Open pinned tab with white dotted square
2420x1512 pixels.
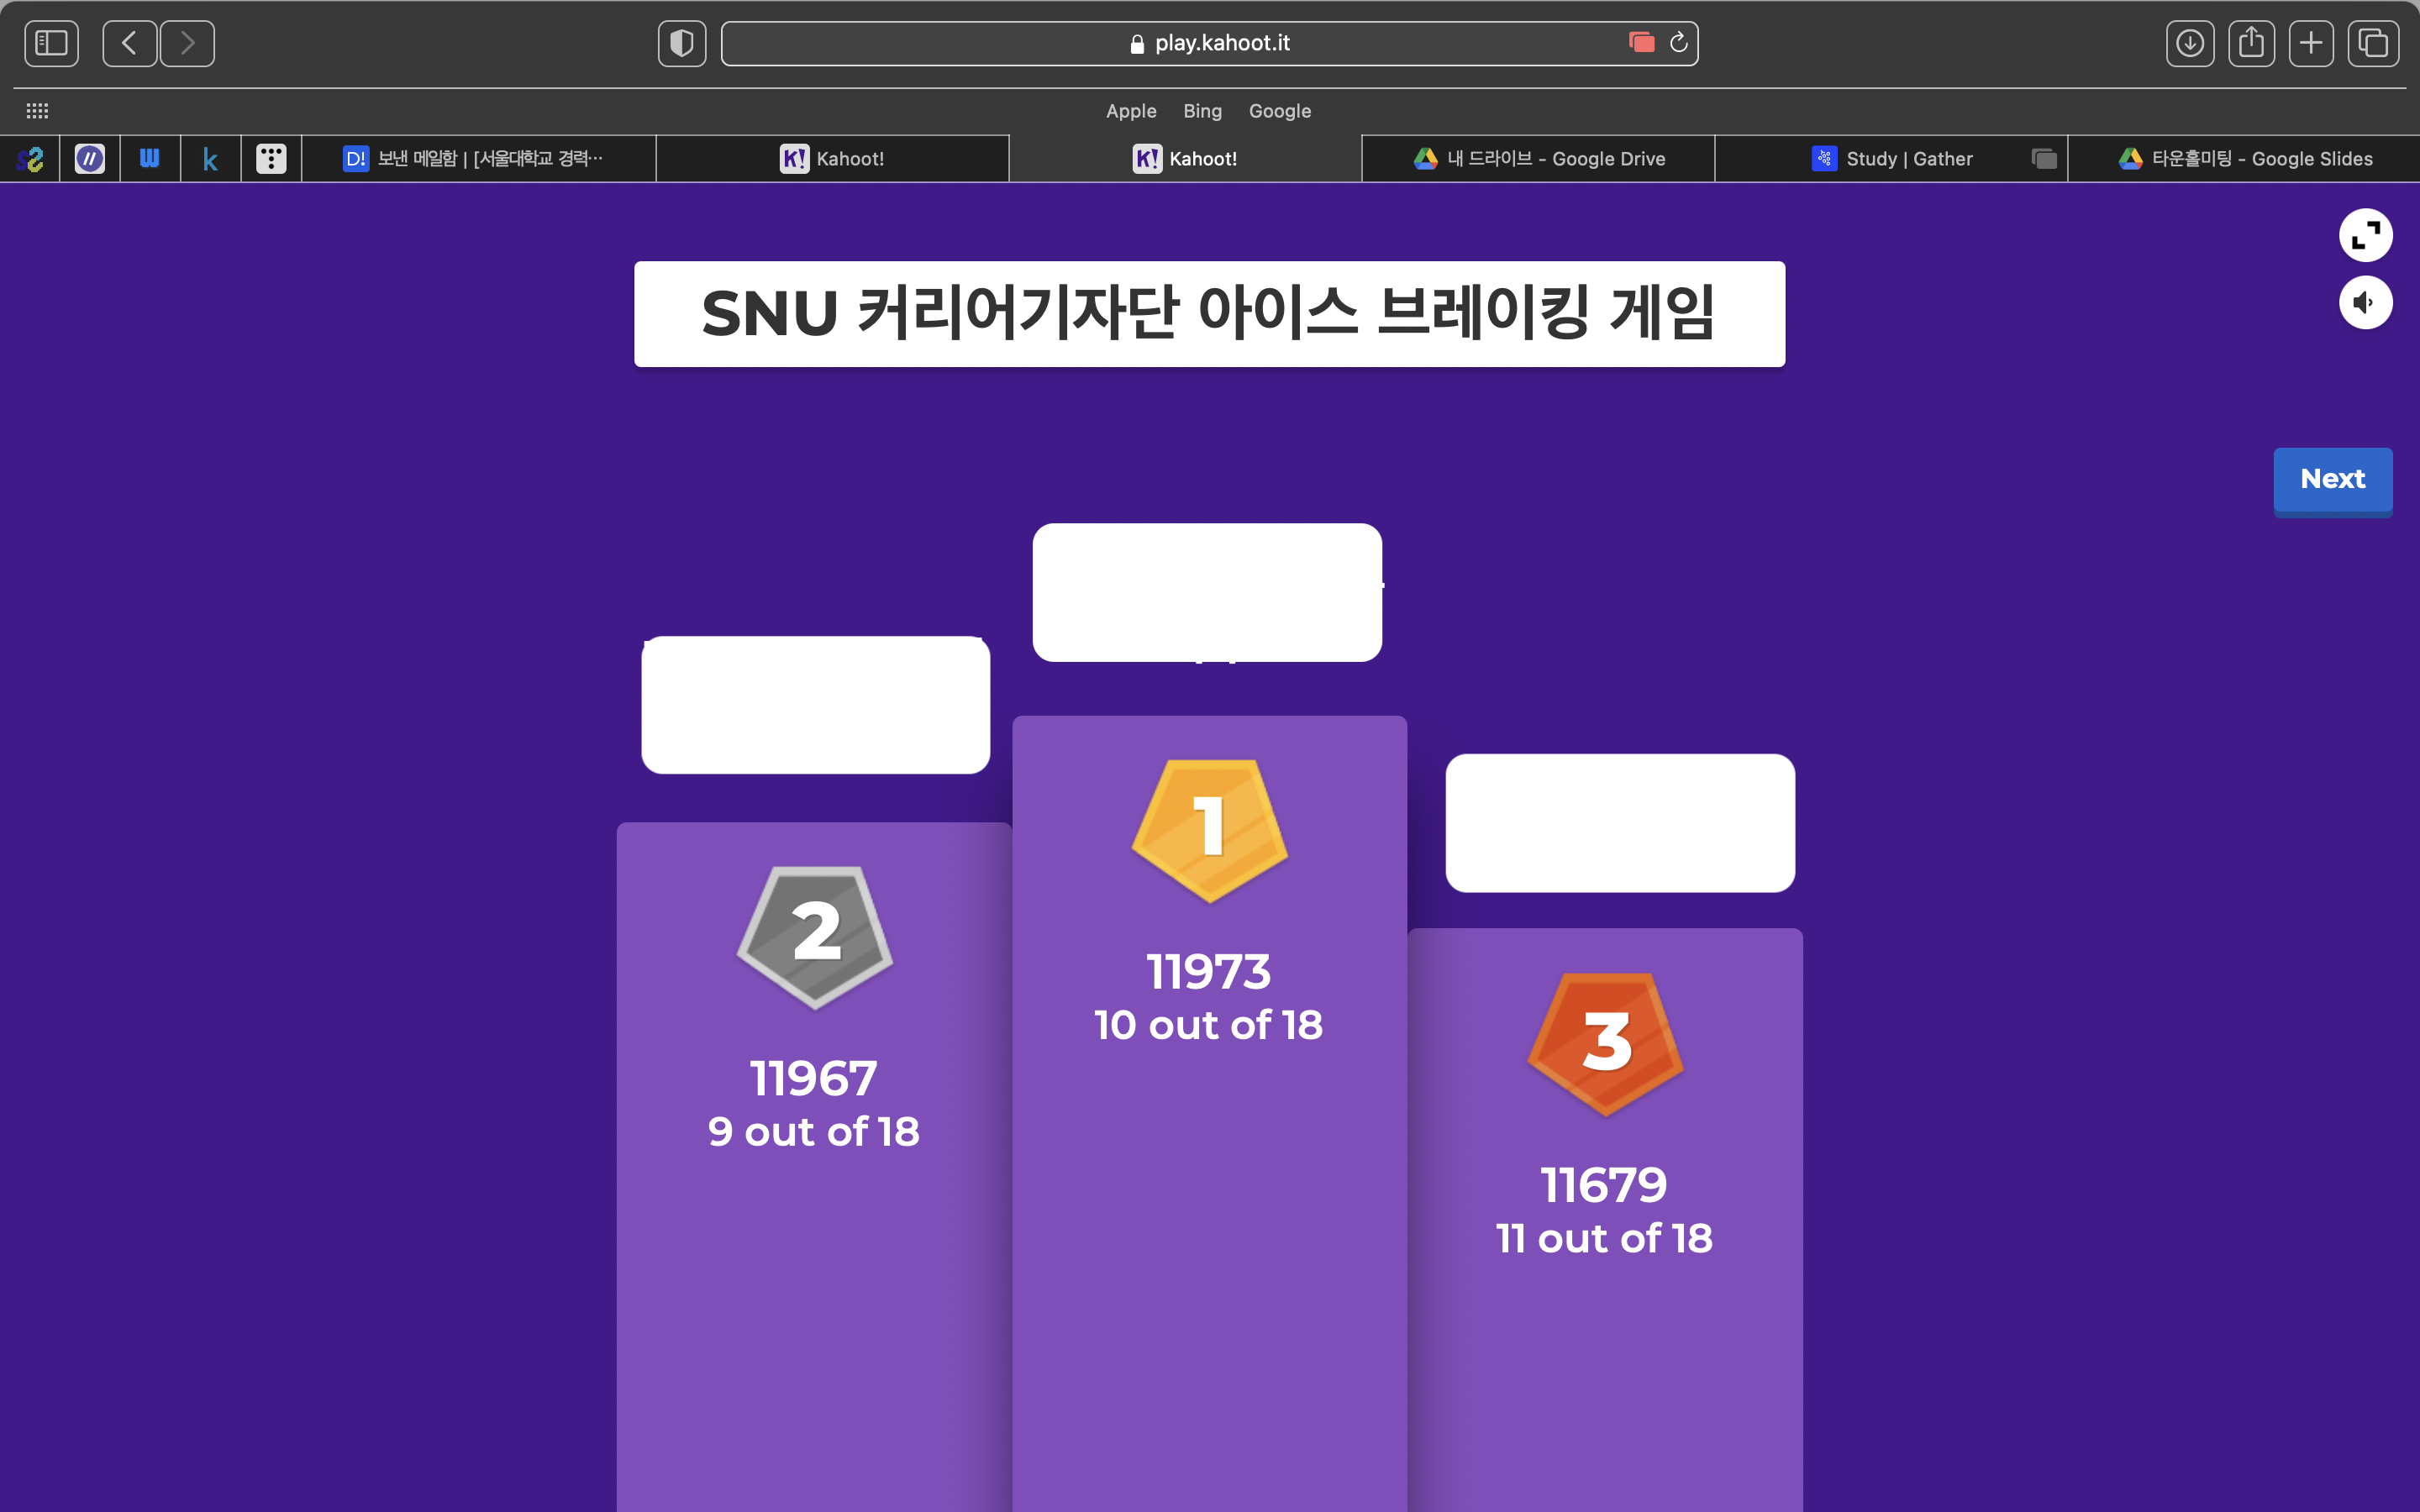[x=271, y=158]
